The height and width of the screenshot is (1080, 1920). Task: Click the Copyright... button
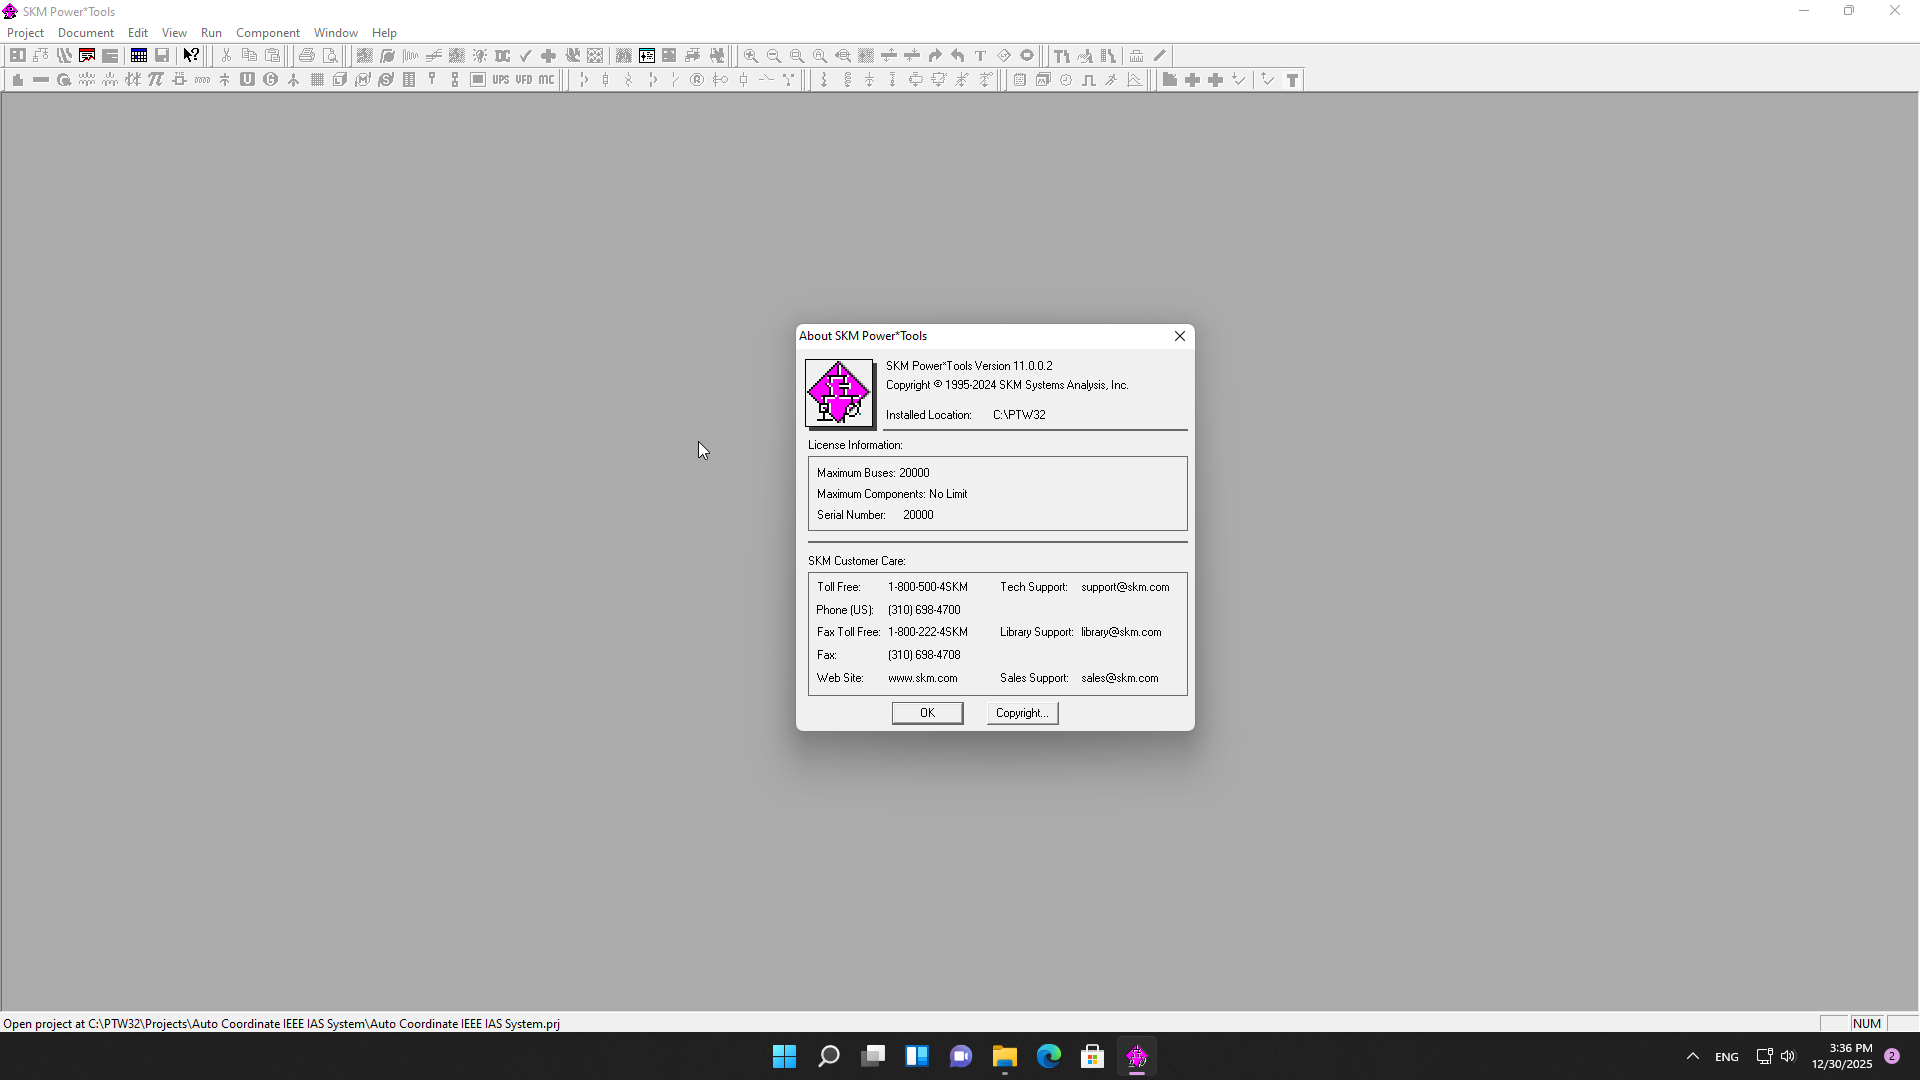click(1022, 713)
